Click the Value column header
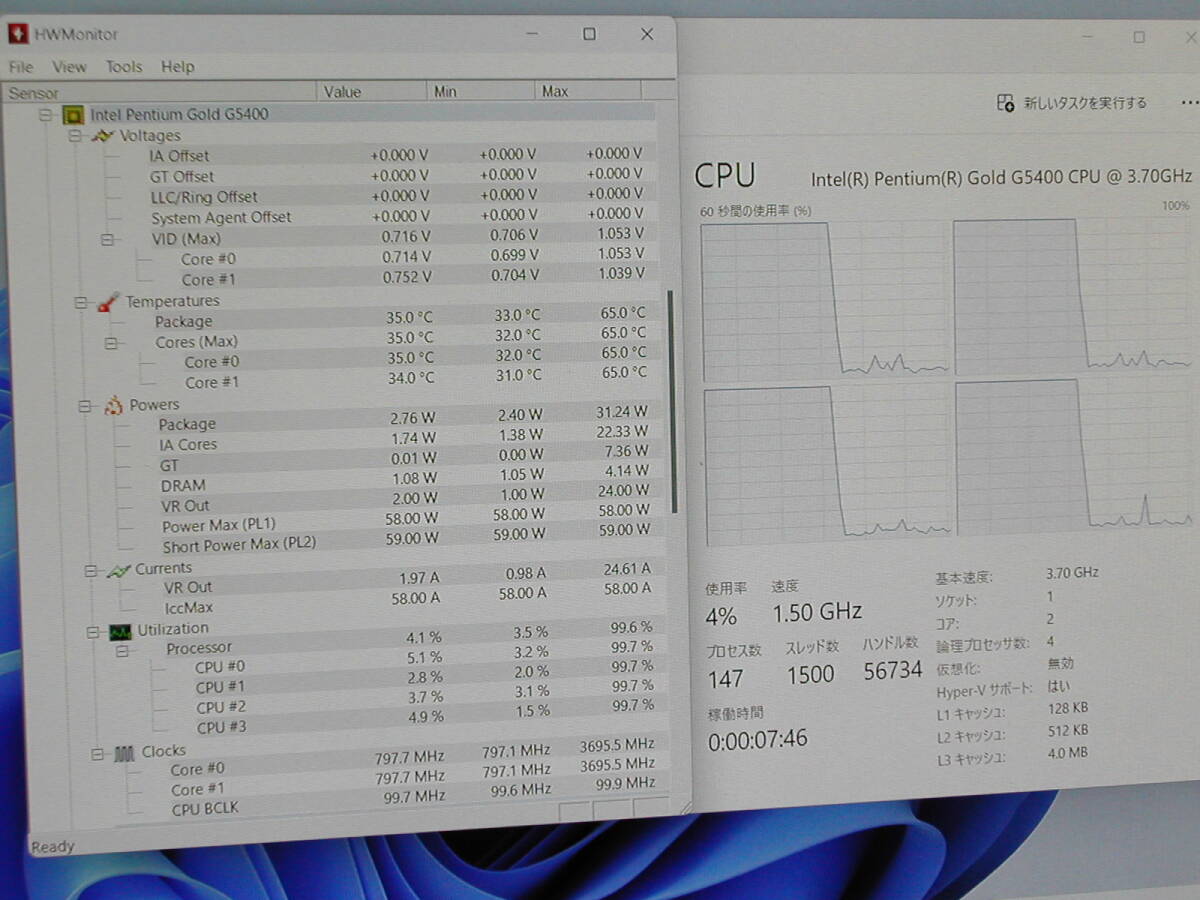Image resolution: width=1200 pixels, height=900 pixels. [x=373, y=91]
